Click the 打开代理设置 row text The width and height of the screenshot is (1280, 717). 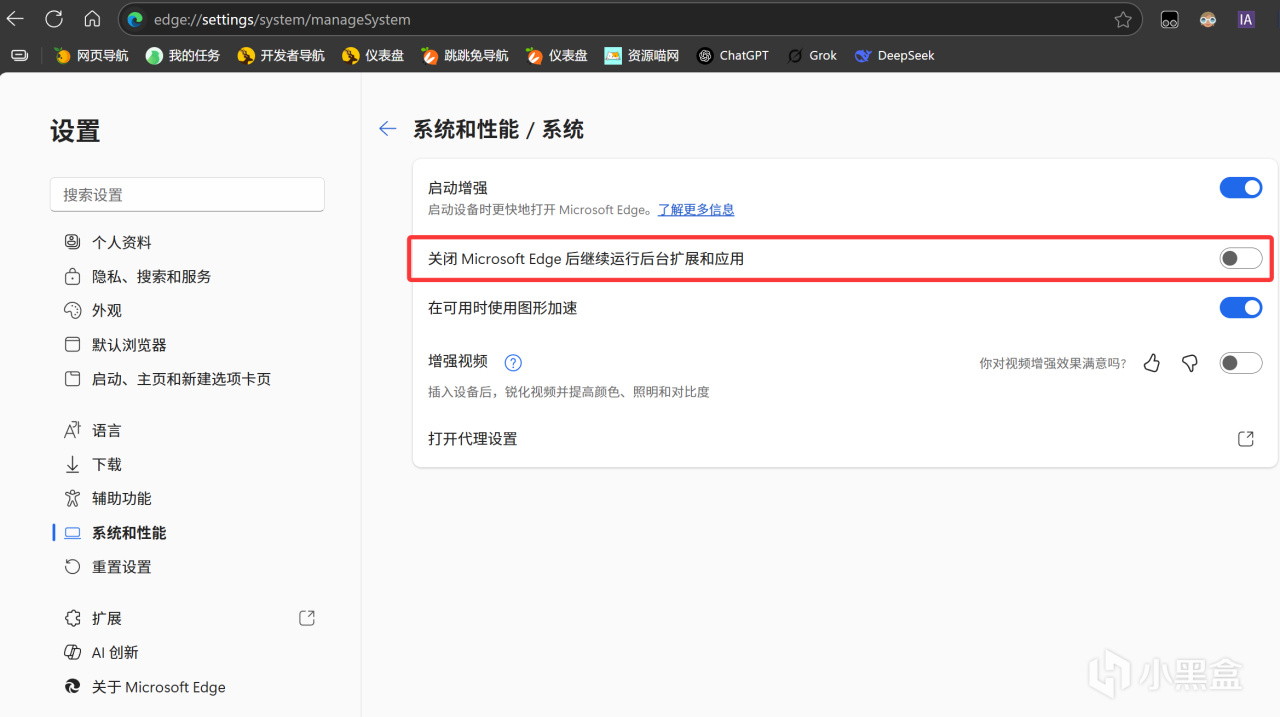(x=473, y=439)
